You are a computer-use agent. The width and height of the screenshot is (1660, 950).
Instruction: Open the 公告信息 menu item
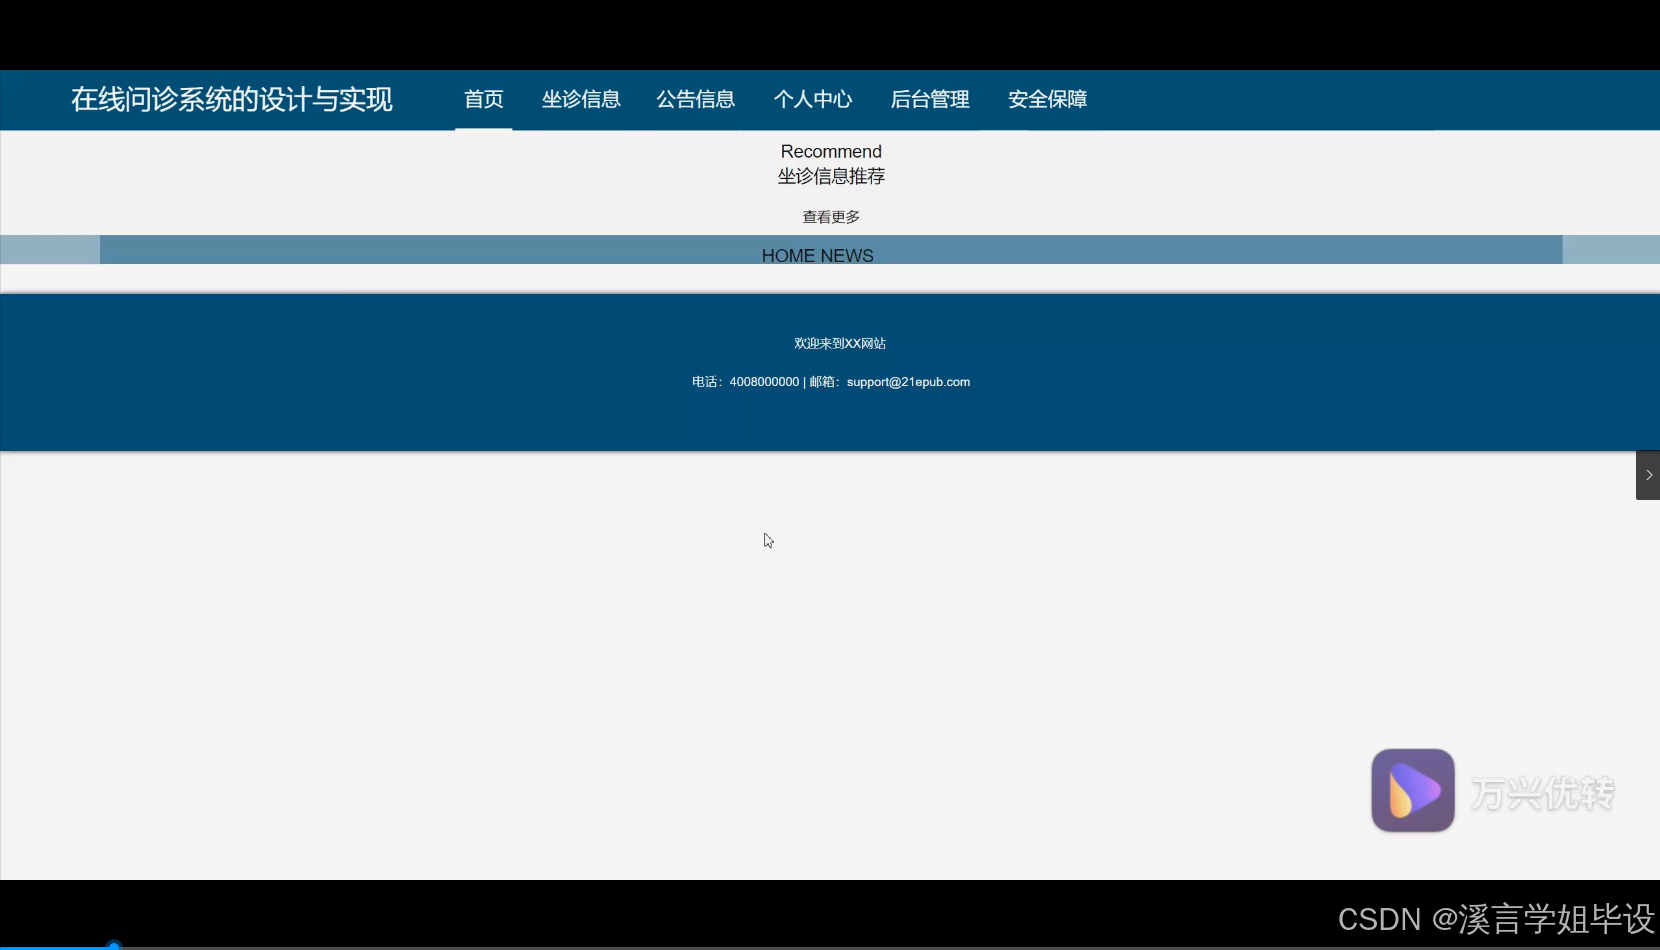695,99
